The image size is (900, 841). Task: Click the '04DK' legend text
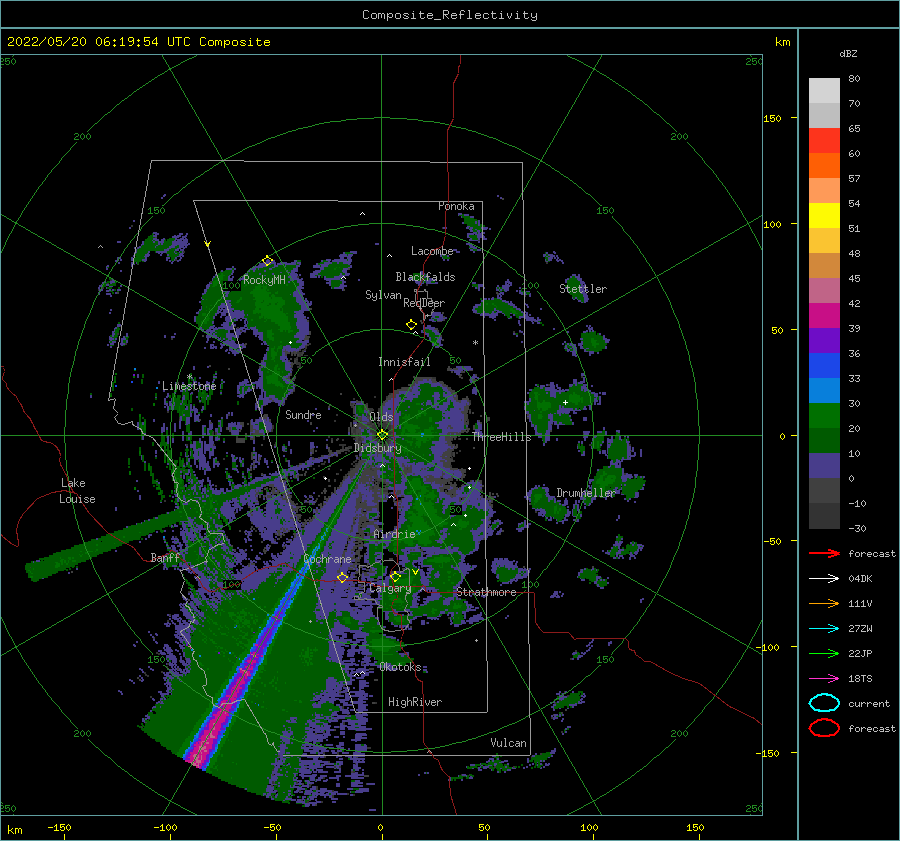click(860, 579)
